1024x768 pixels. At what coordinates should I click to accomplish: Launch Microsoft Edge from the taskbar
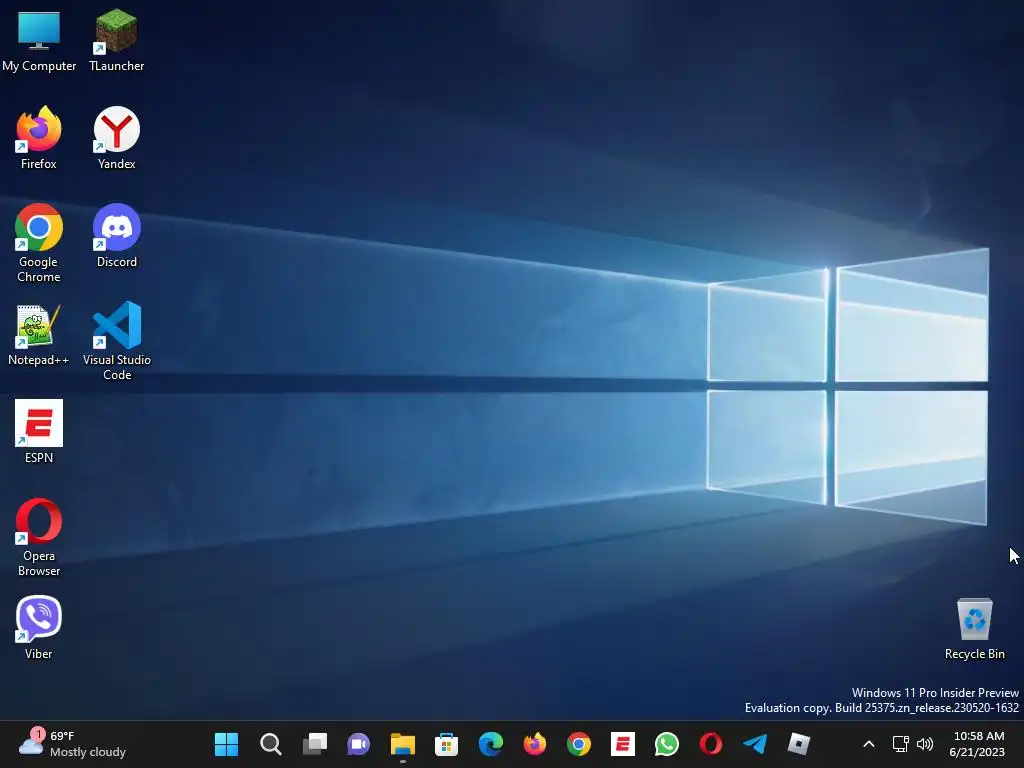pyautogui.click(x=490, y=744)
